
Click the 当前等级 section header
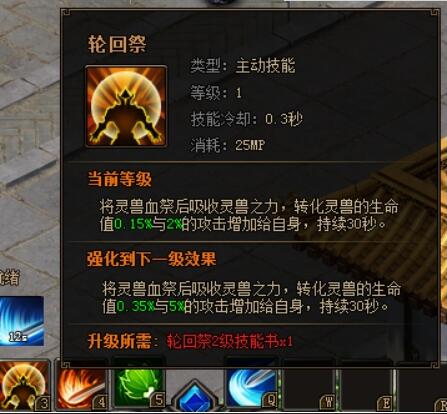coord(120,179)
